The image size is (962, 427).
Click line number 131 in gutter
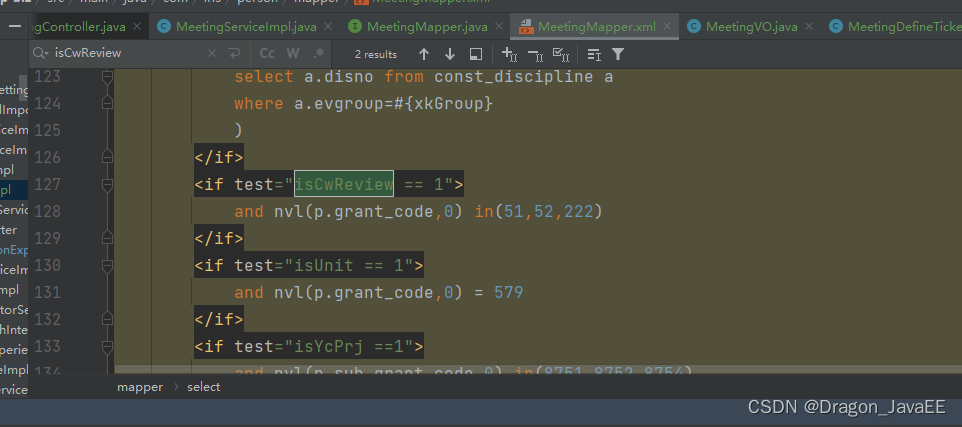[47, 292]
